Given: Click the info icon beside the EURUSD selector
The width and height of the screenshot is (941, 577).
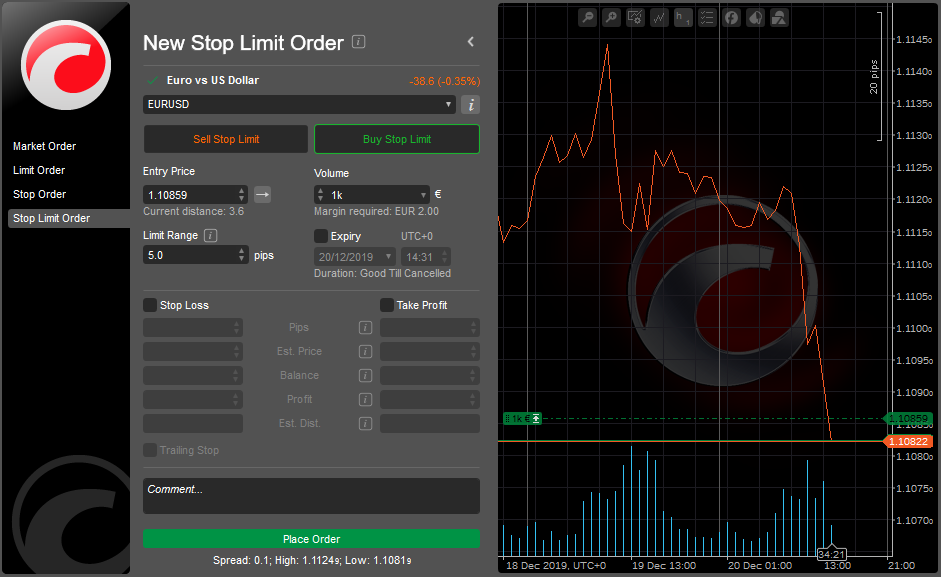Looking at the screenshot, I should [x=470, y=105].
